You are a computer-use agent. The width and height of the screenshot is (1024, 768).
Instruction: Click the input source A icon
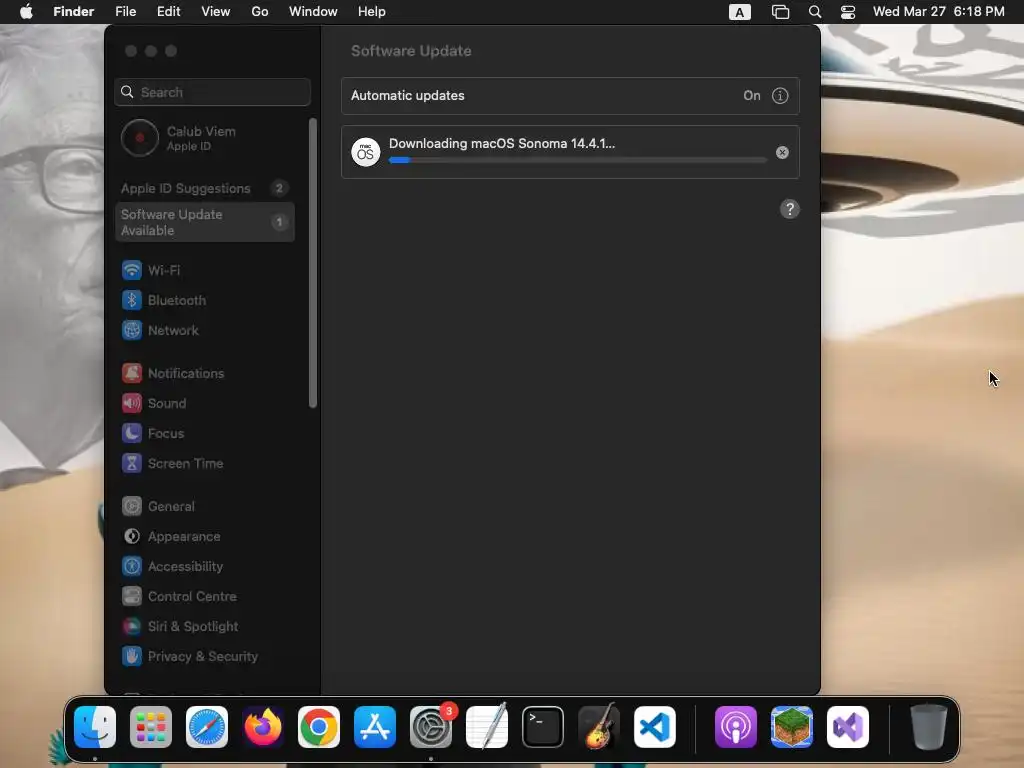click(739, 12)
